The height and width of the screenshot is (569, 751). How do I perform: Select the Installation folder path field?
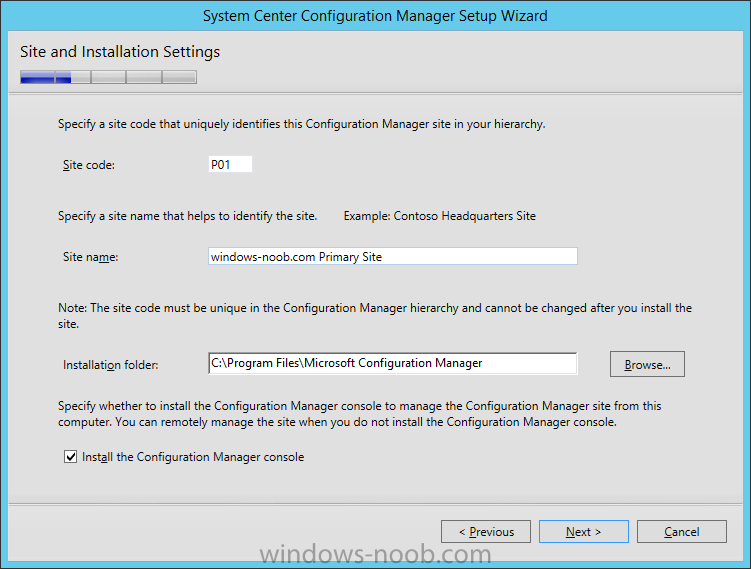(393, 363)
